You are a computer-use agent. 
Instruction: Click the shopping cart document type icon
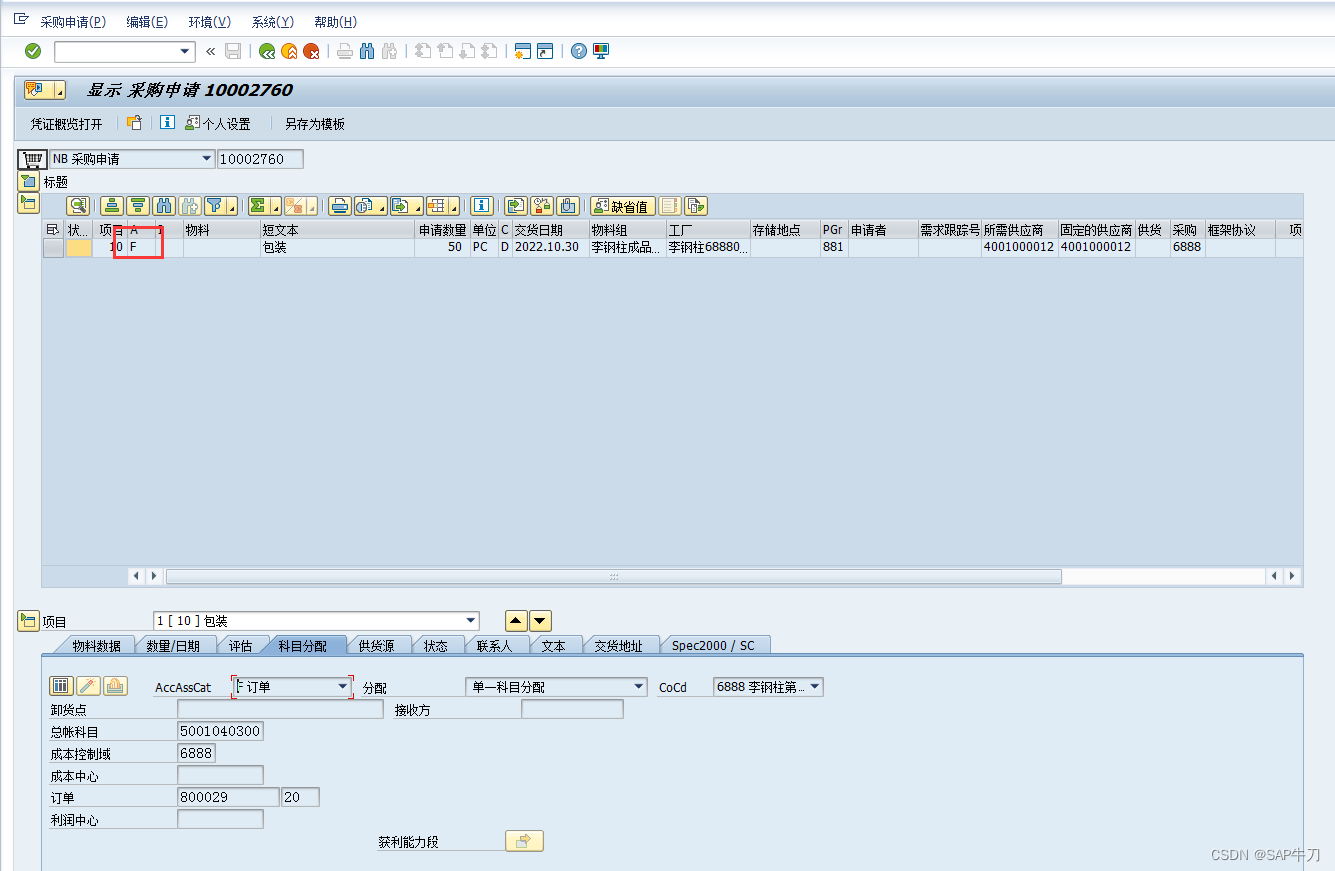pos(32,159)
